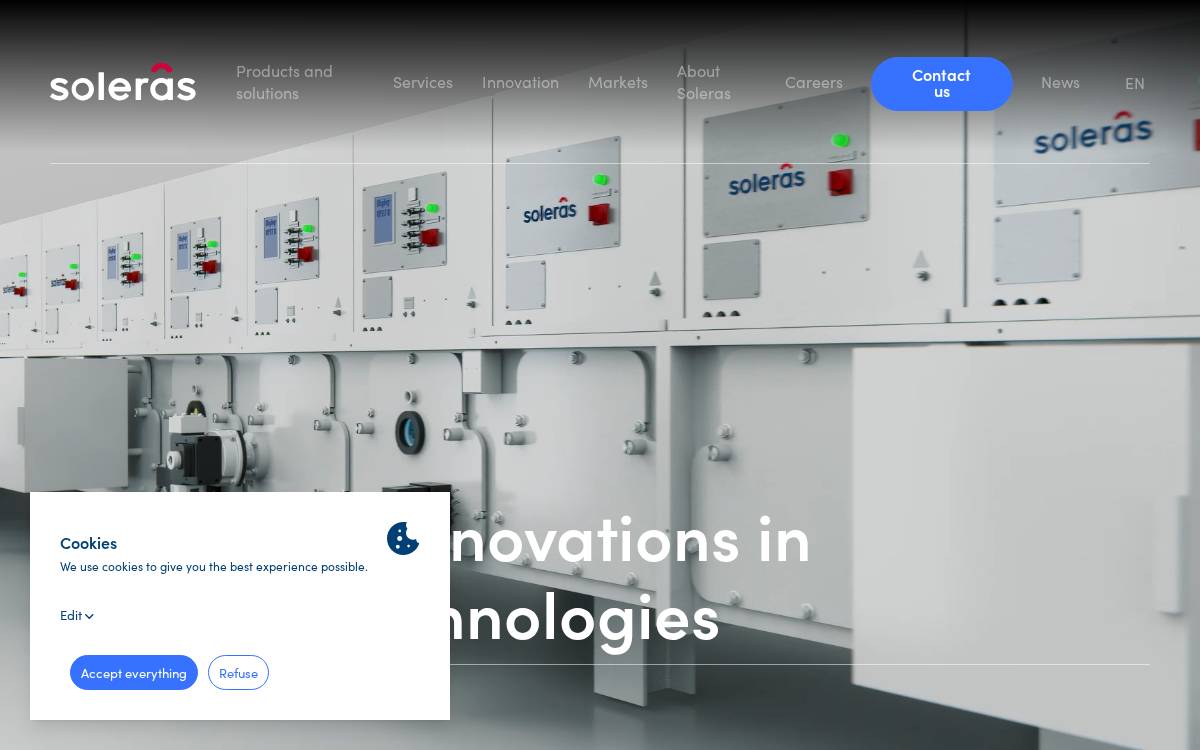Open the News link

pyautogui.click(x=1060, y=82)
